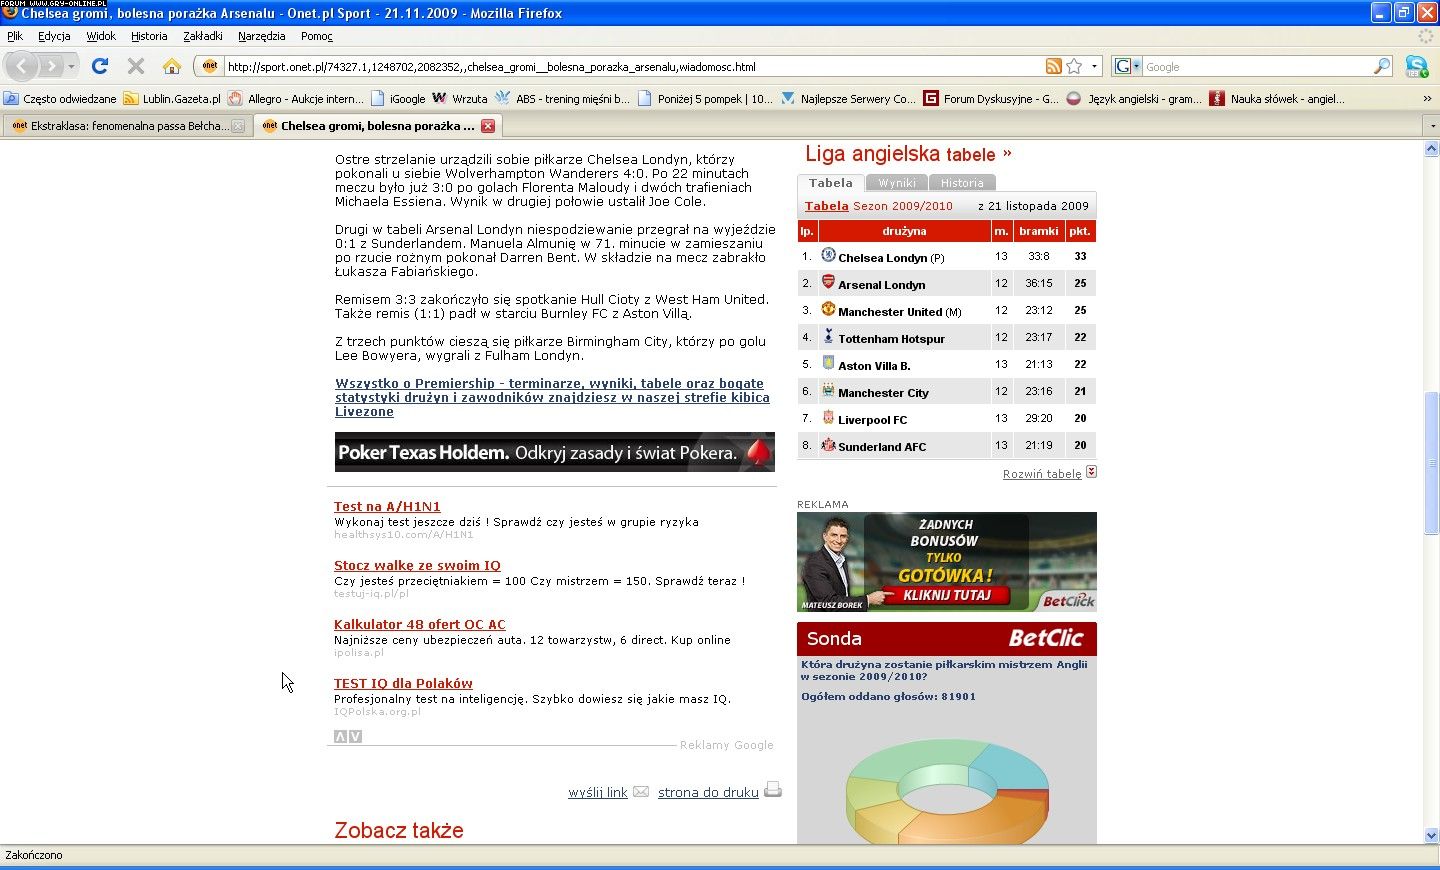Open TEST IQ dla Polaków link

tap(403, 683)
